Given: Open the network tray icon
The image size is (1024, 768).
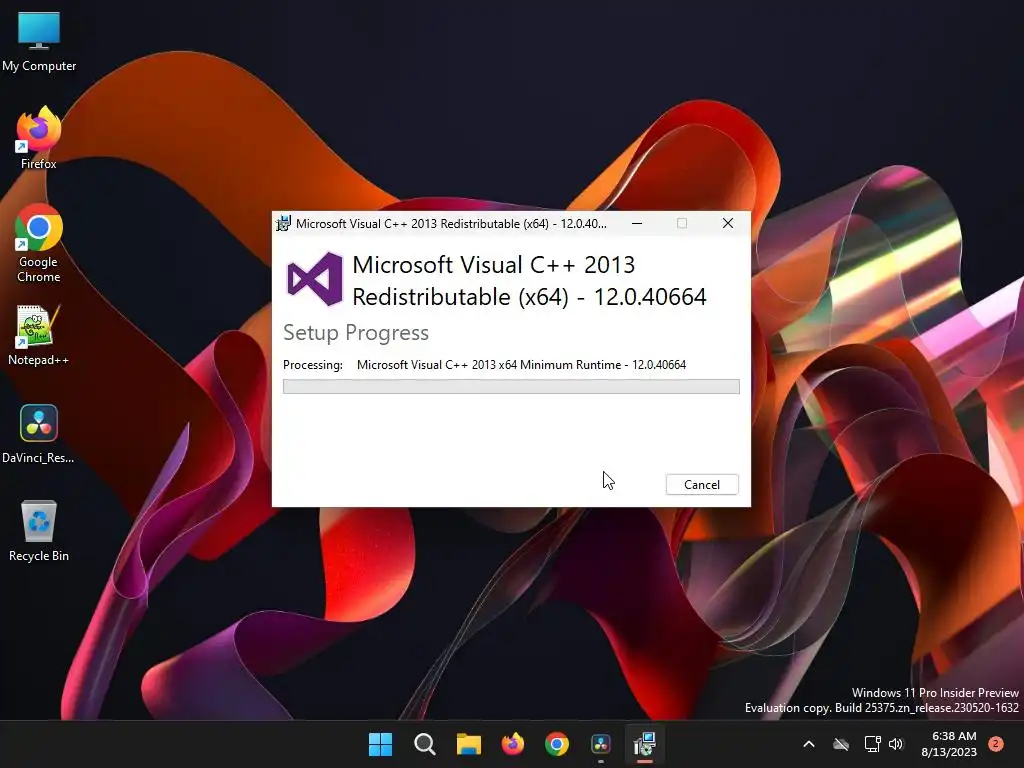Looking at the screenshot, I should [872, 744].
